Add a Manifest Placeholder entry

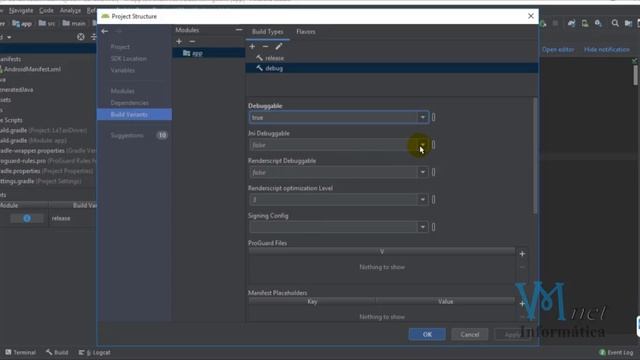pyautogui.click(x=522, y=304)
